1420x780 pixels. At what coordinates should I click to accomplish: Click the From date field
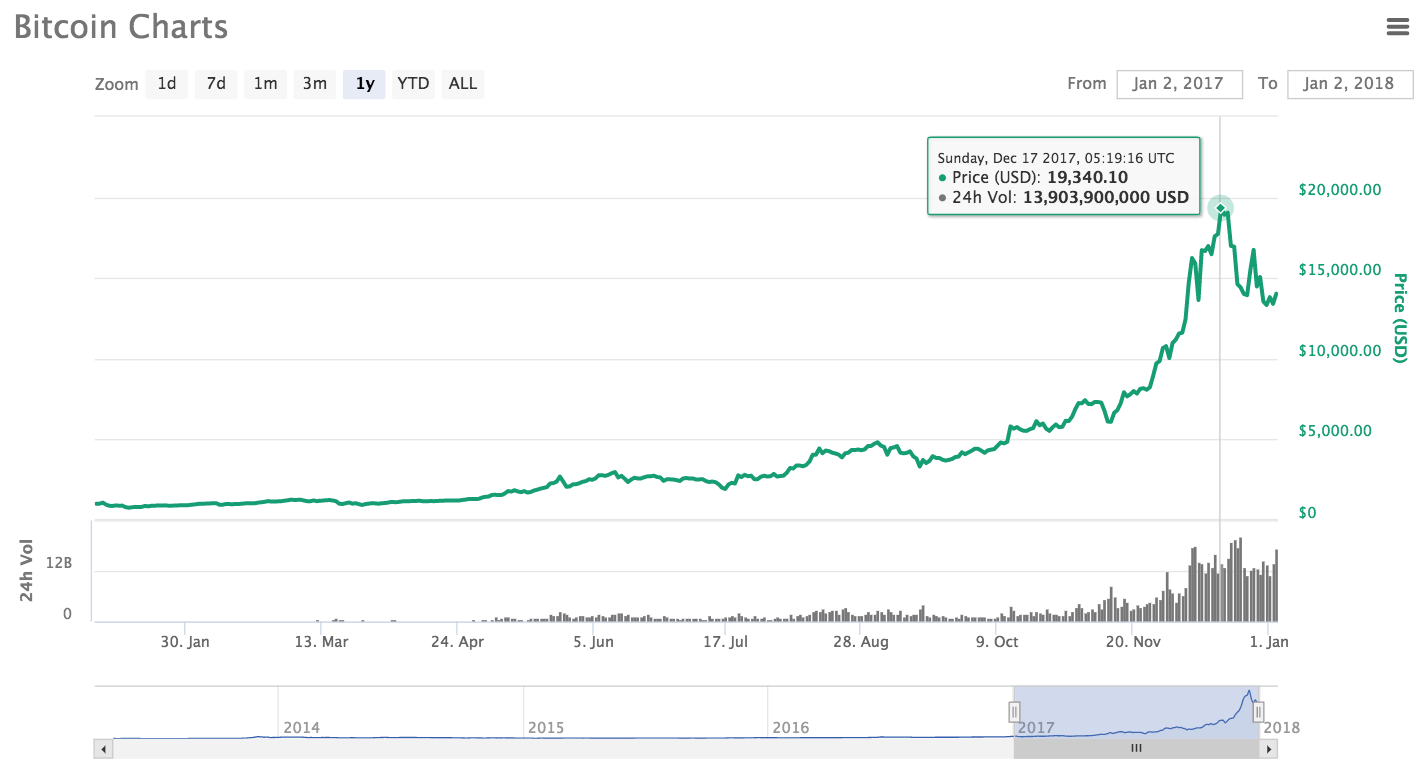[x=1179, y=84]
